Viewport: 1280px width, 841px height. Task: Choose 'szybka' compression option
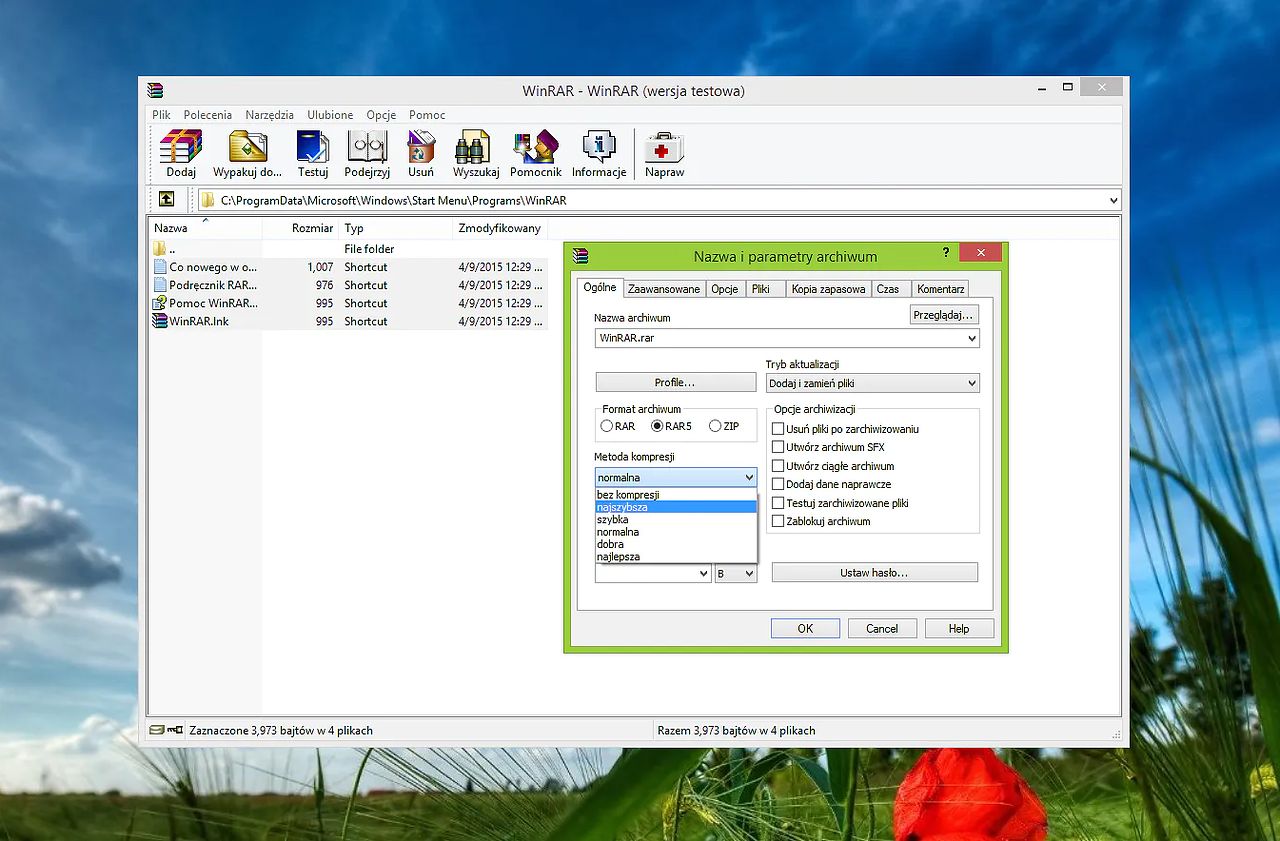pos(676,520)
